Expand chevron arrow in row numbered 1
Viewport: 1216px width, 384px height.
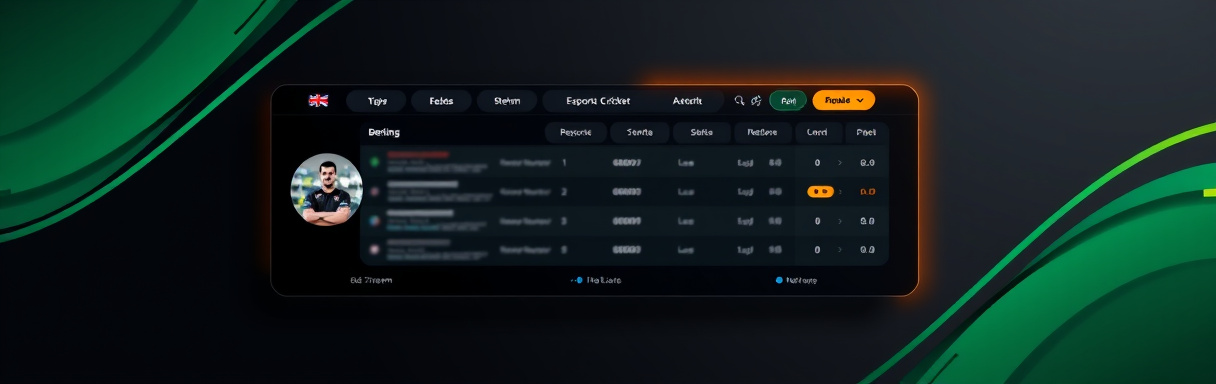840,162
